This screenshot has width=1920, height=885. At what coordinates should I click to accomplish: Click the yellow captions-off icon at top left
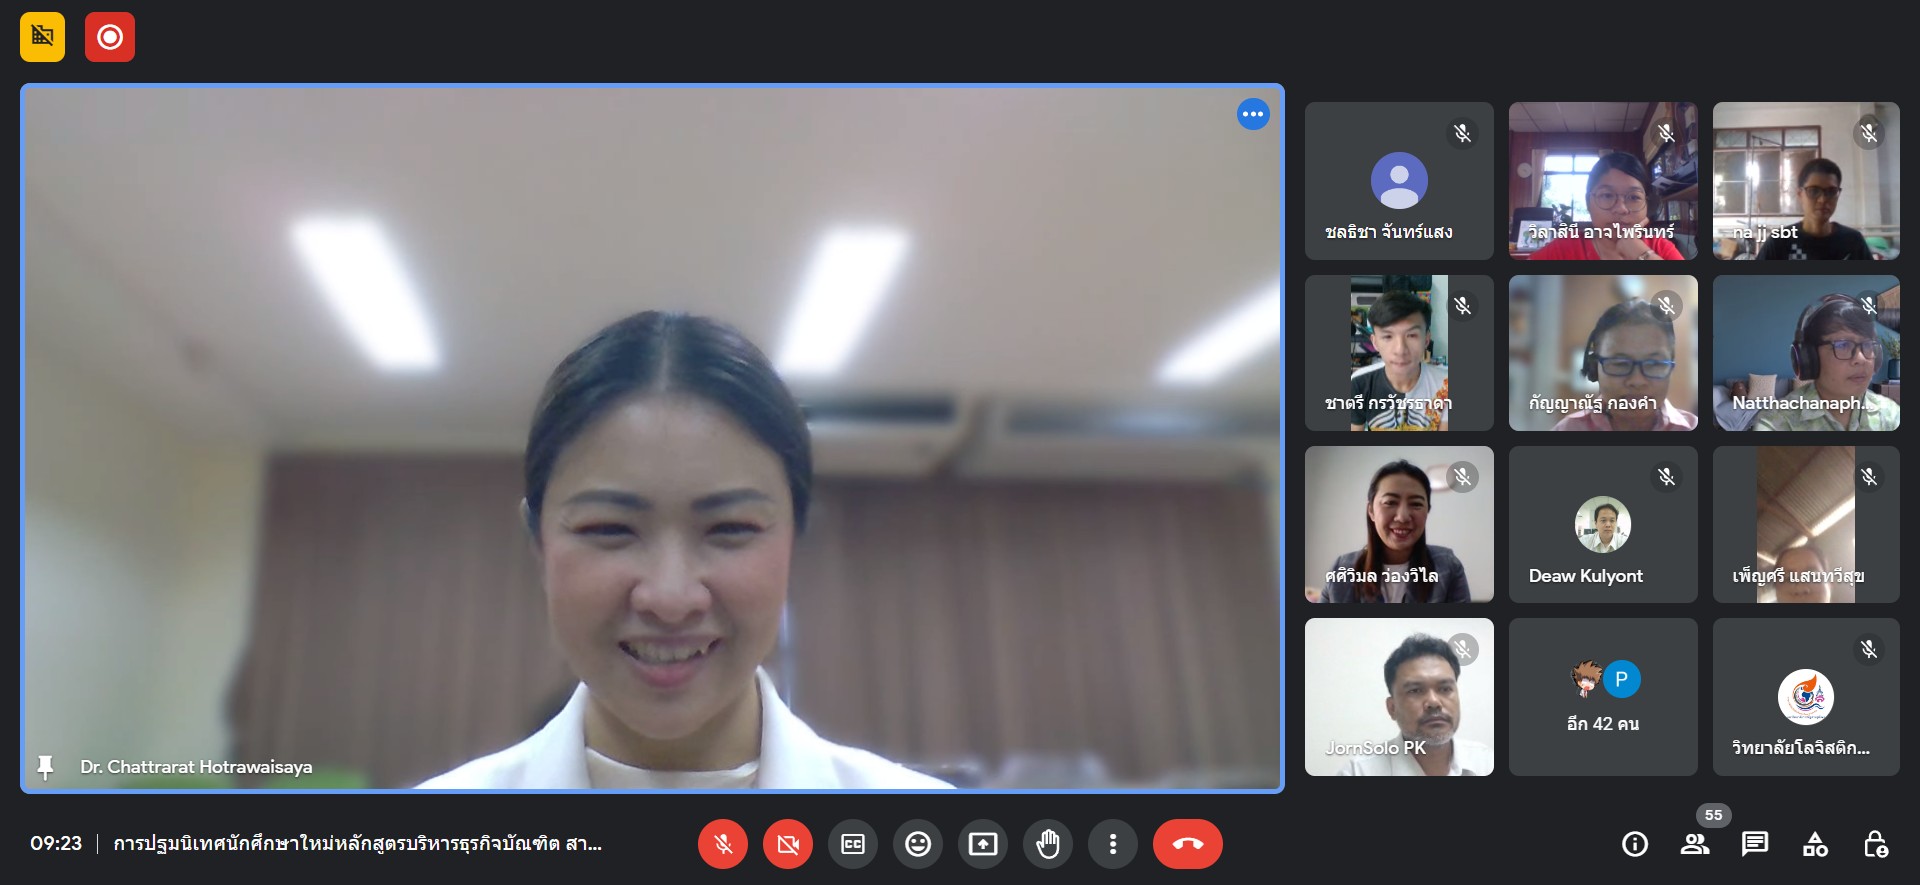[42, 37]
